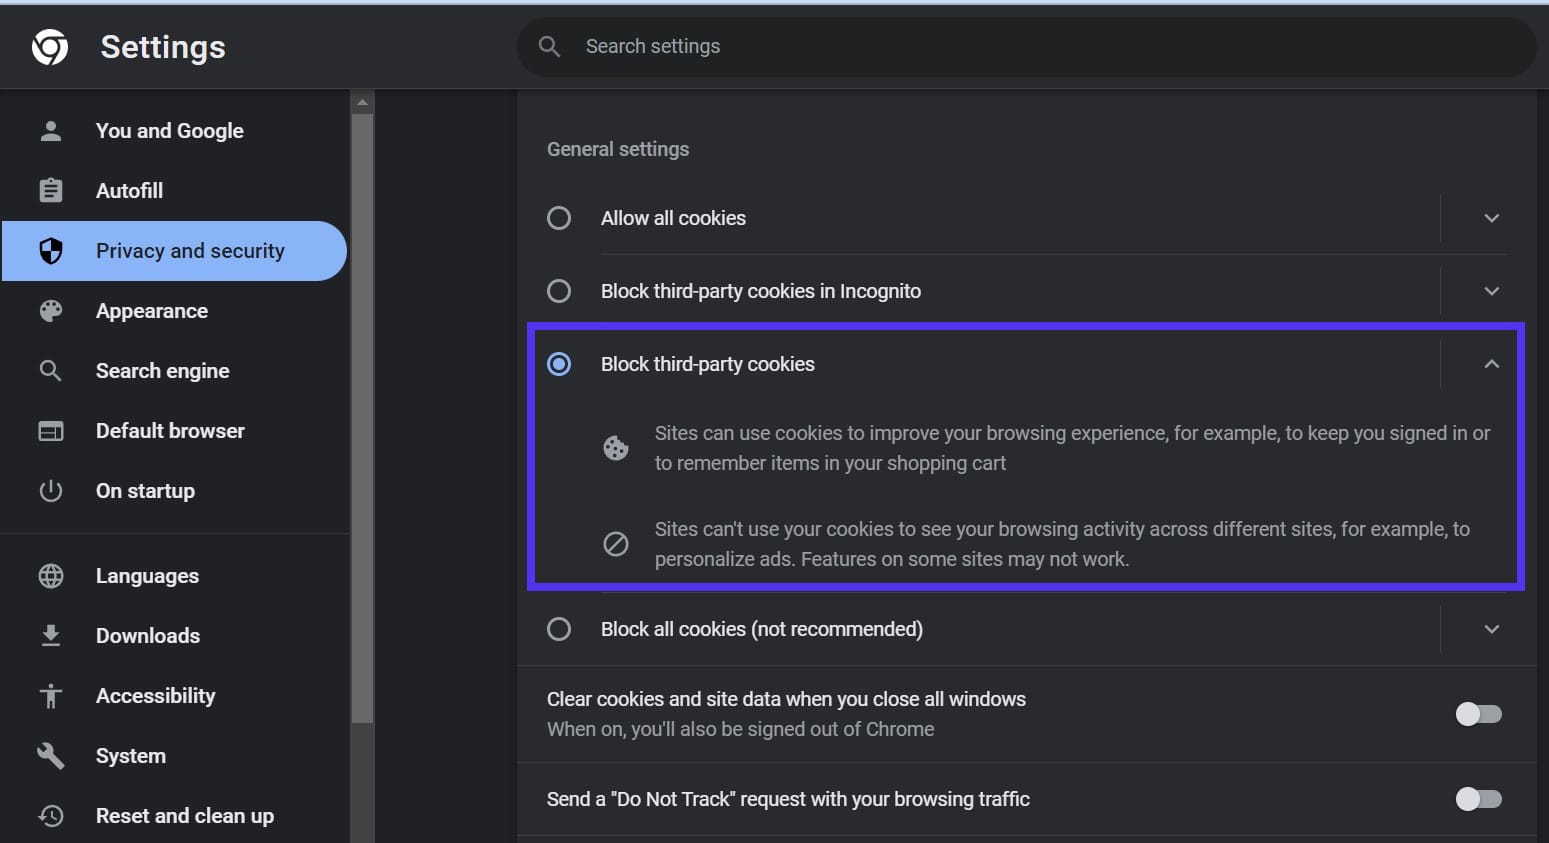The image size is (1549, 843).
Task: Go to Languages settings
Action: coord(174,576)
